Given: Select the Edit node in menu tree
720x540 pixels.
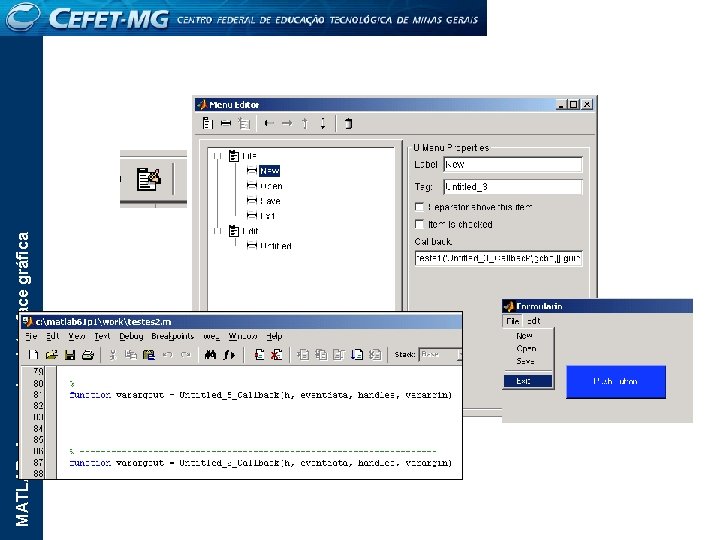Looking at the screenshot, I should click(243, 231).
